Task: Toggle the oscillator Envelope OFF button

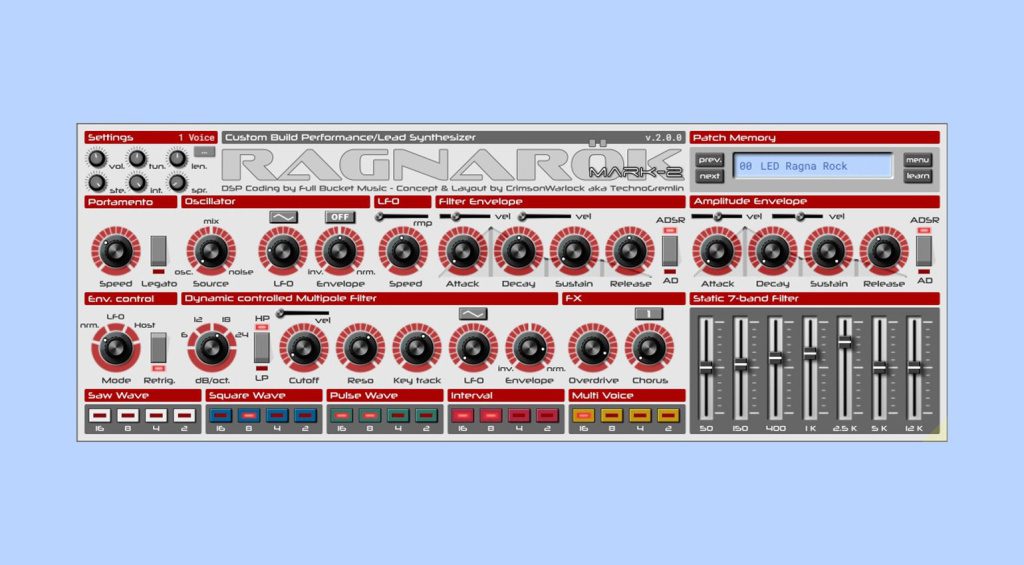Action: [x=340, y=216]
